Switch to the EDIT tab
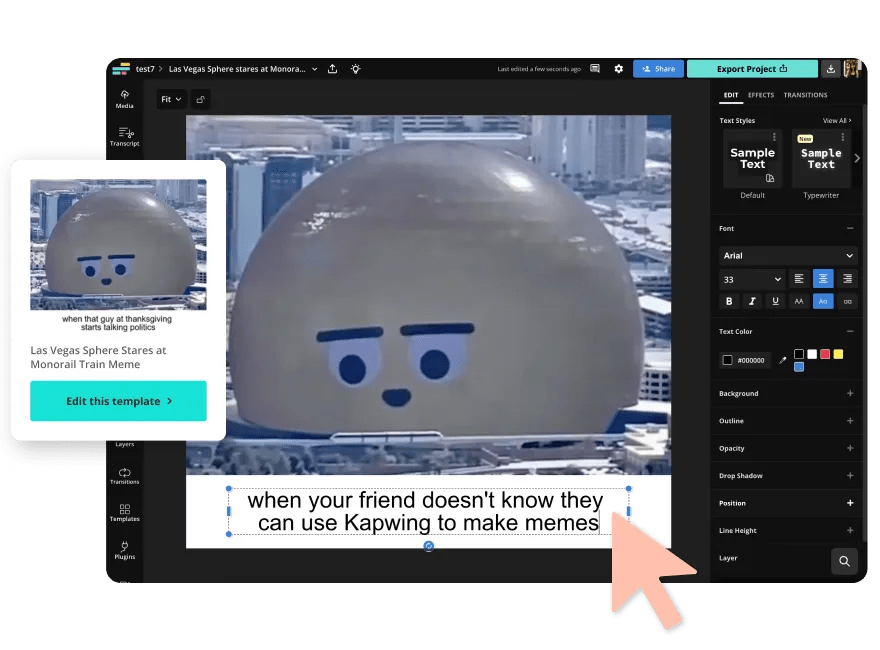Image resolution: width=880 pixels, height=650 pixels. click(x=731, y=95)
